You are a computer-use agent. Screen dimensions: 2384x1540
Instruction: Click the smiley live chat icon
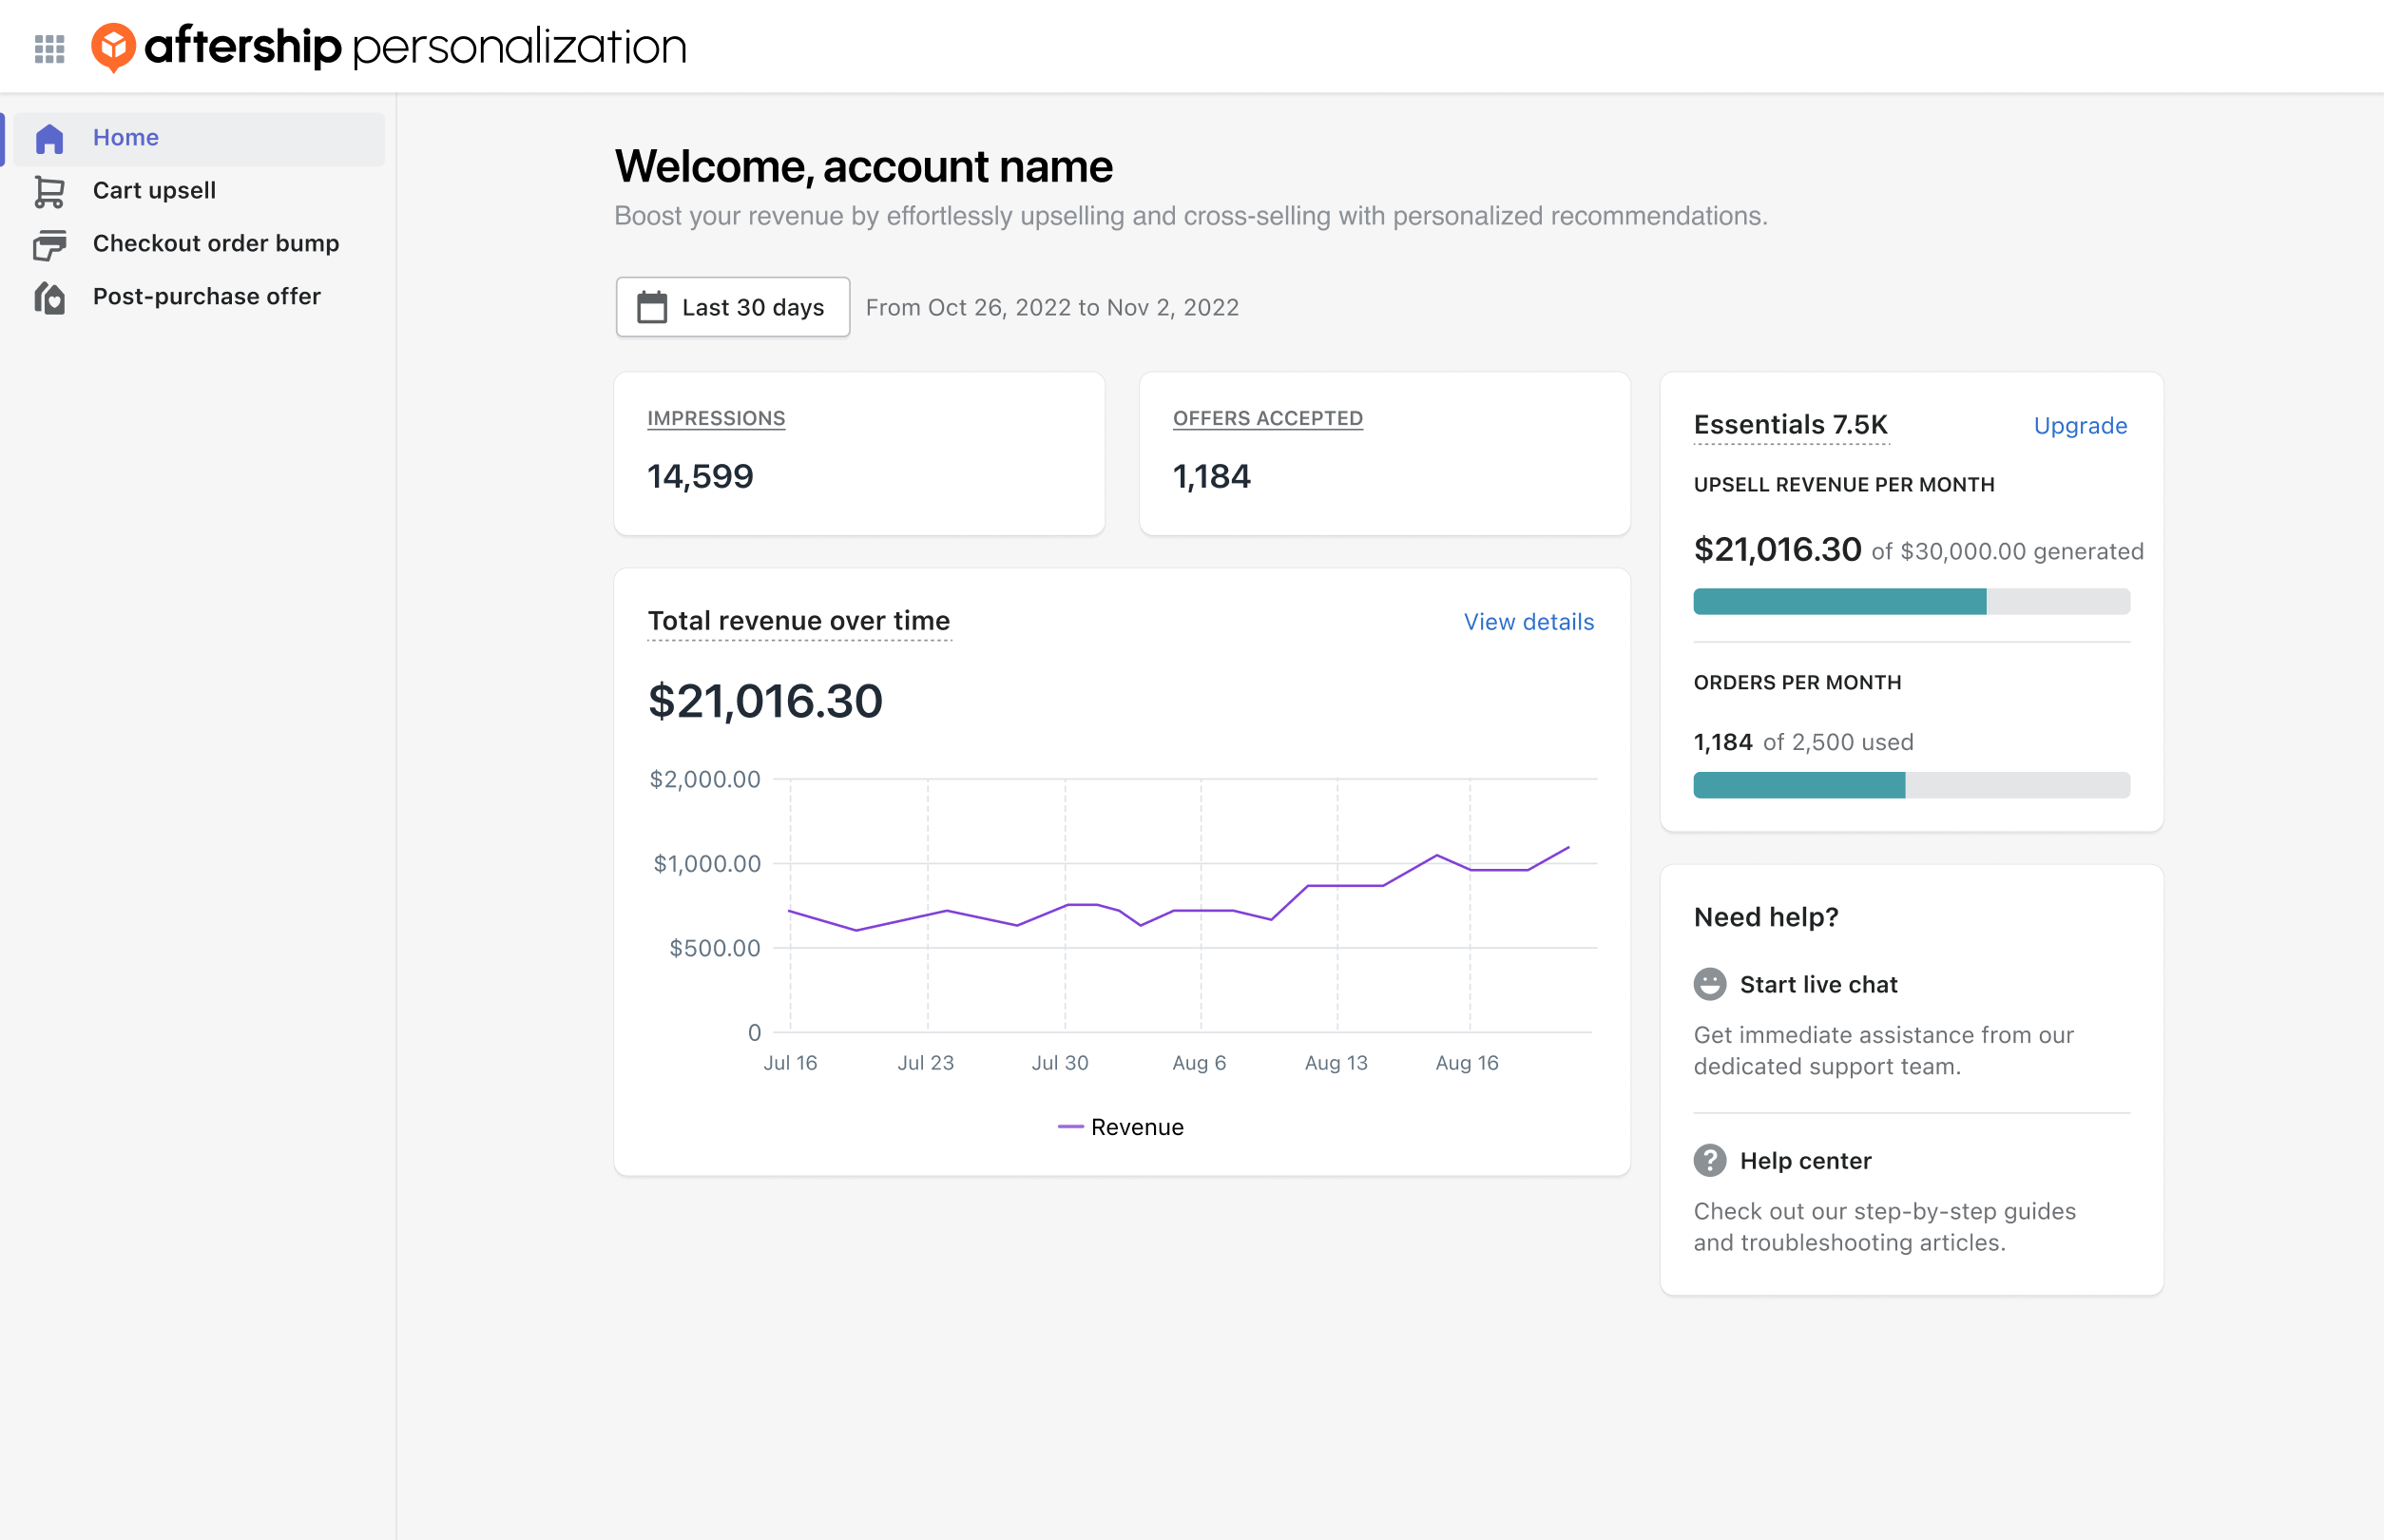1710,984
